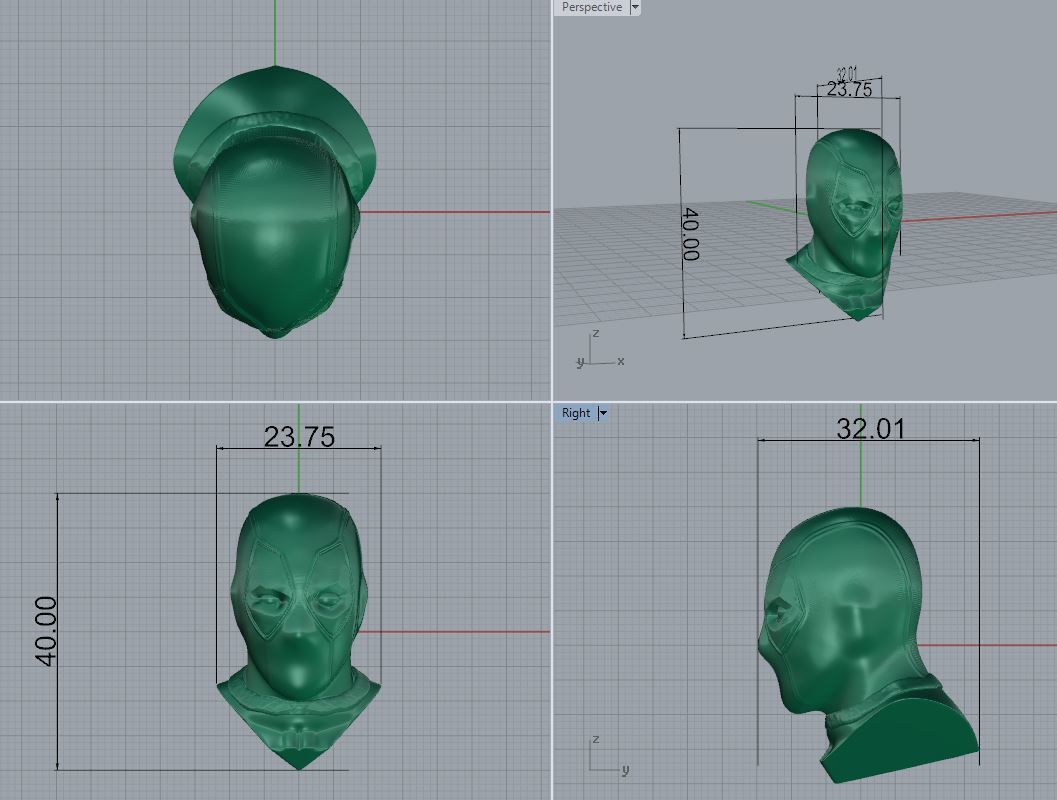Click the head model in top view

coord(275,202)
